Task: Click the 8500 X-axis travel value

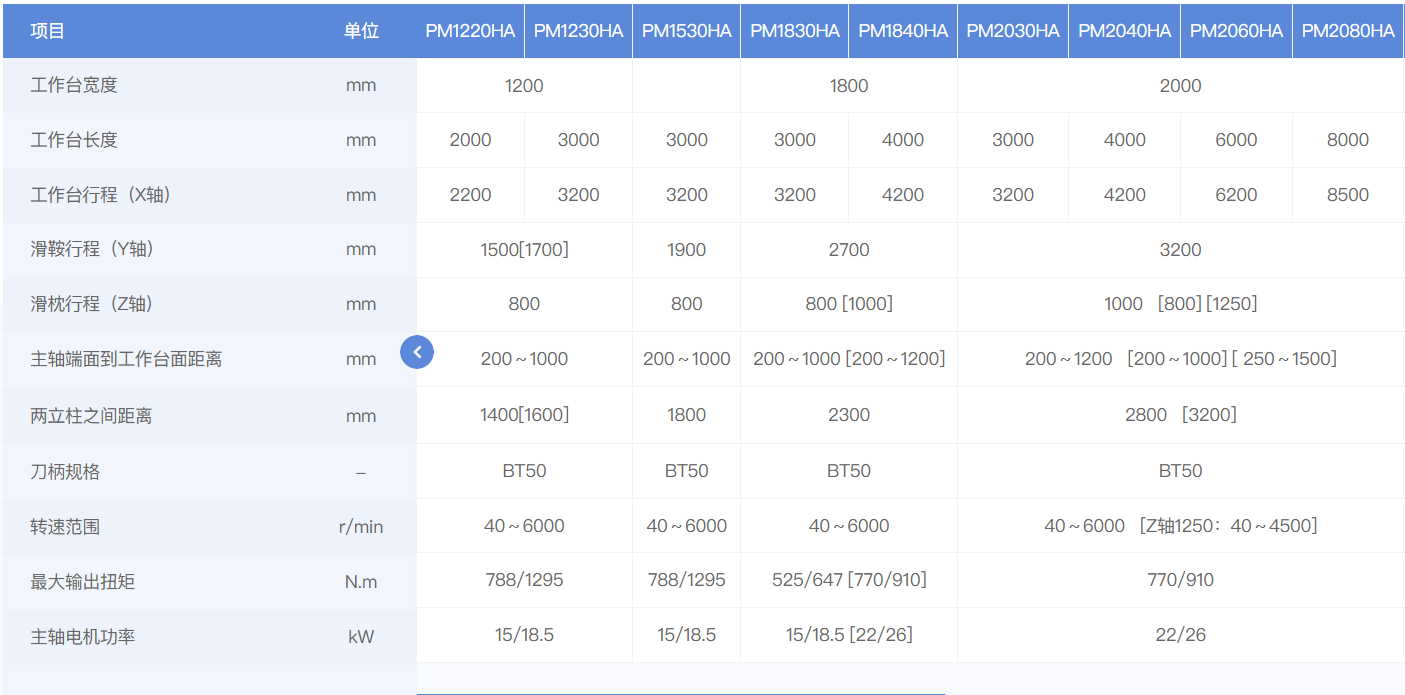Action: [x=1348, y=195]
